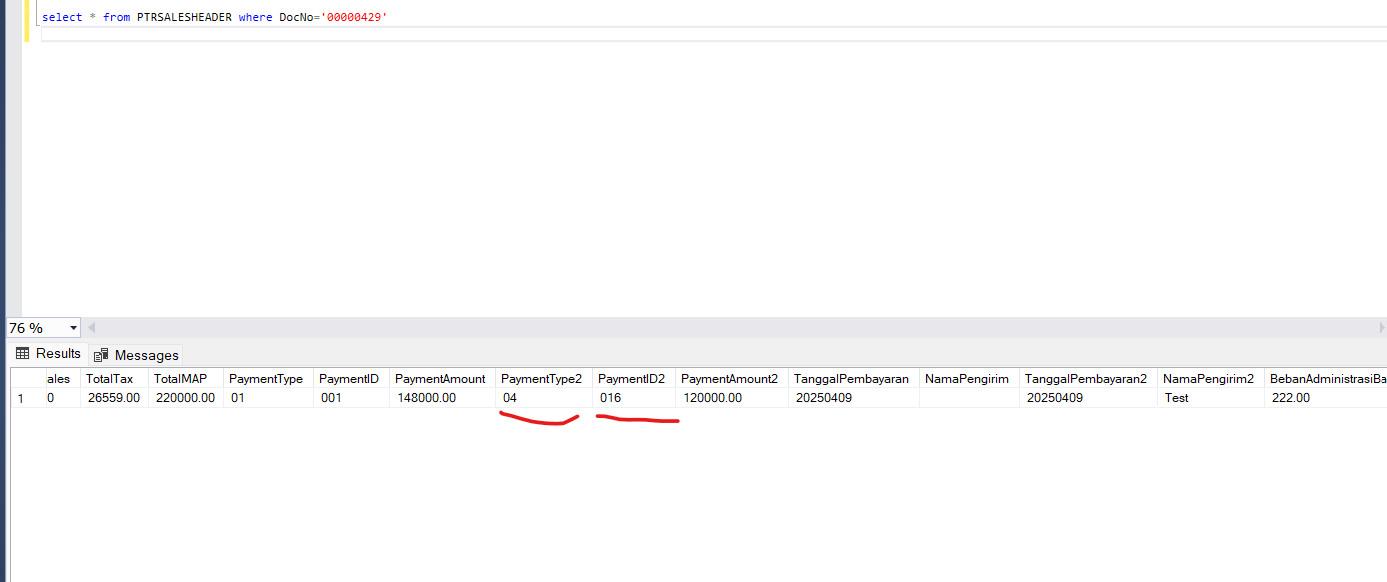Select 20250409 under TanggalPembayaran column

tap(854, 398)
